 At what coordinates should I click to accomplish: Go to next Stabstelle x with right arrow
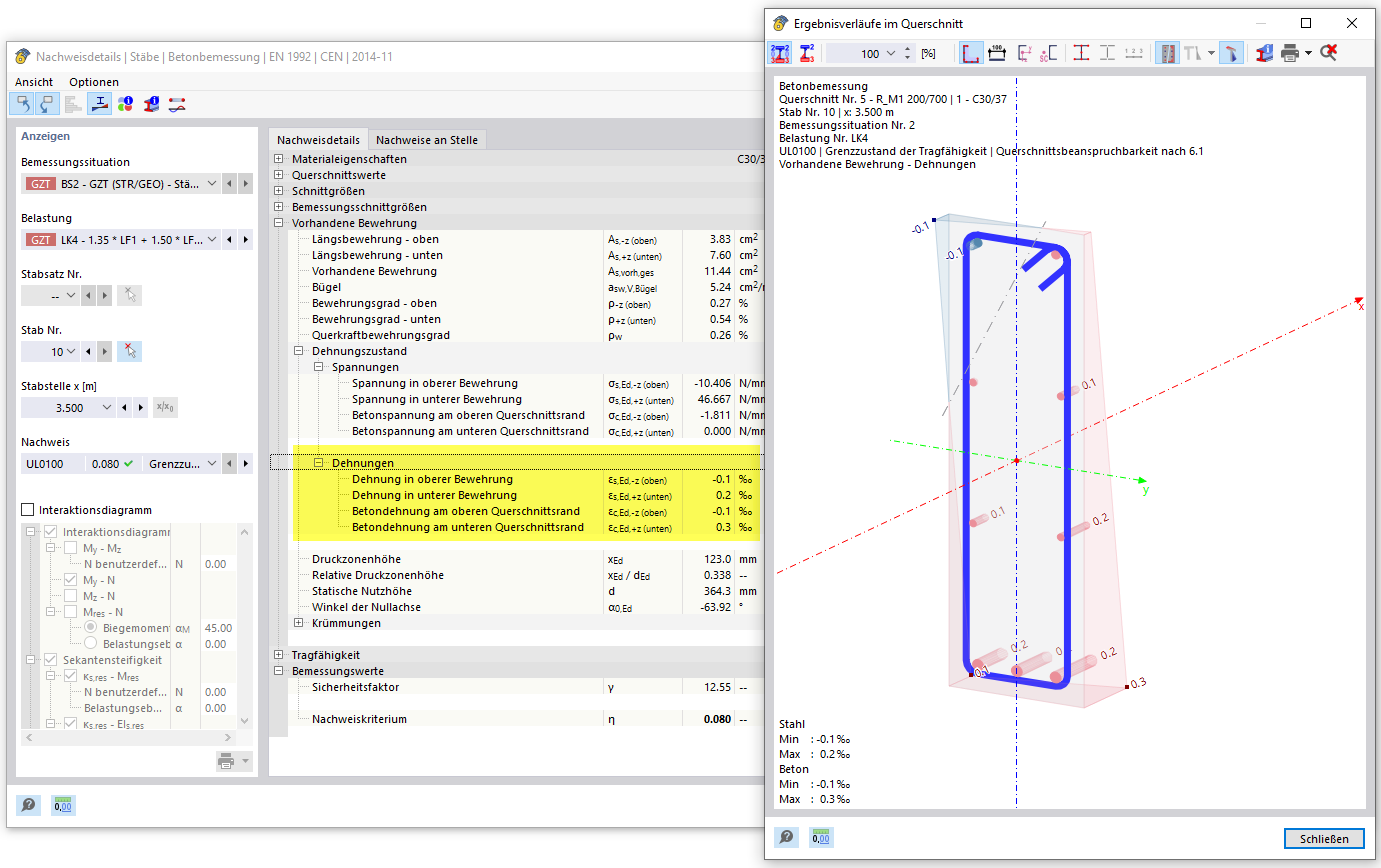tap(141, 408)
